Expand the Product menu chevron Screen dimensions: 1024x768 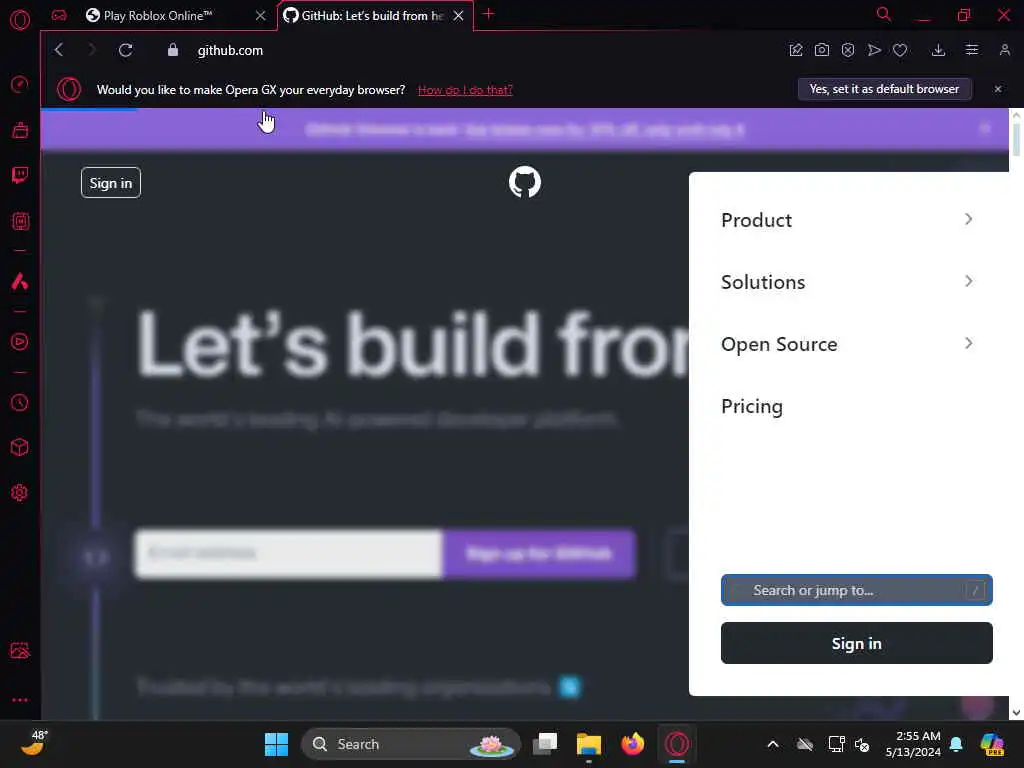(x=968, y=219)
